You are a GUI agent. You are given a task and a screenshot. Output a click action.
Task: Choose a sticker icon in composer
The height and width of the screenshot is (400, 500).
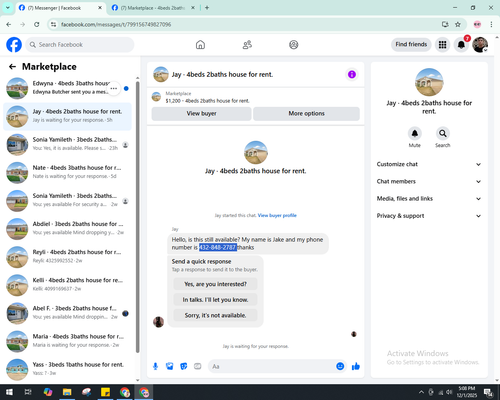tap(184, 366)
